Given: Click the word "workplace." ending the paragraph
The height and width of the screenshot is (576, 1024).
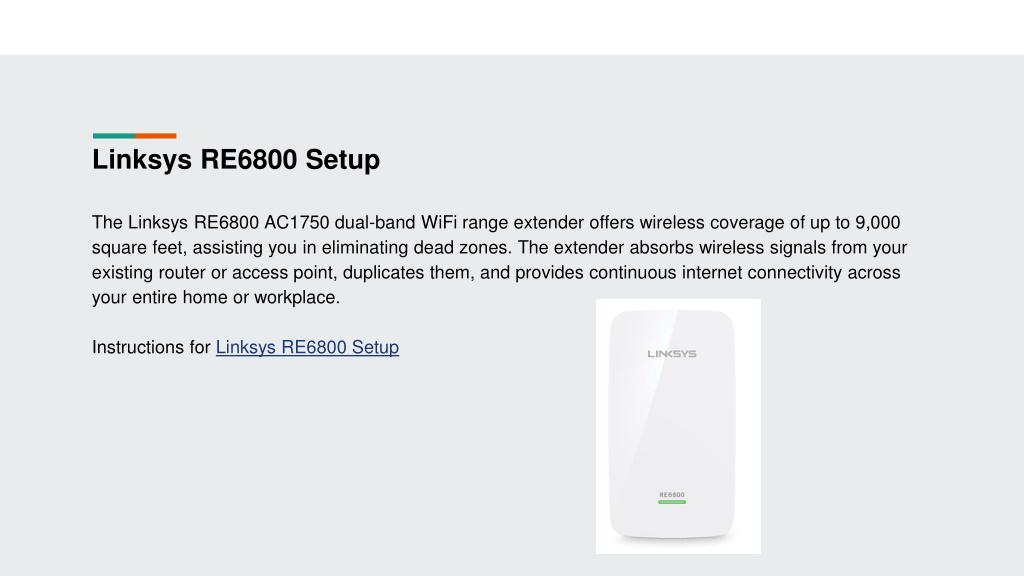Looking at the screenshot, I should click(x=297, y=298).
